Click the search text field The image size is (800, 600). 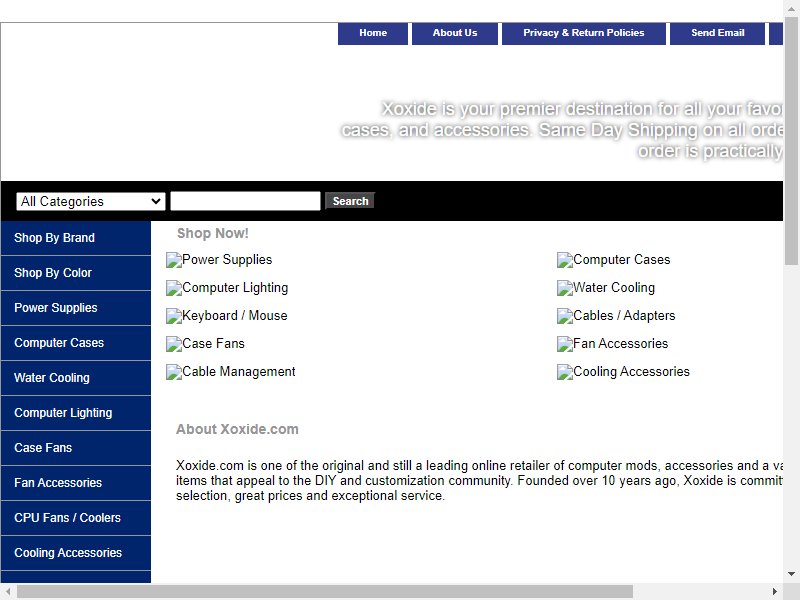tap(245, 201)
